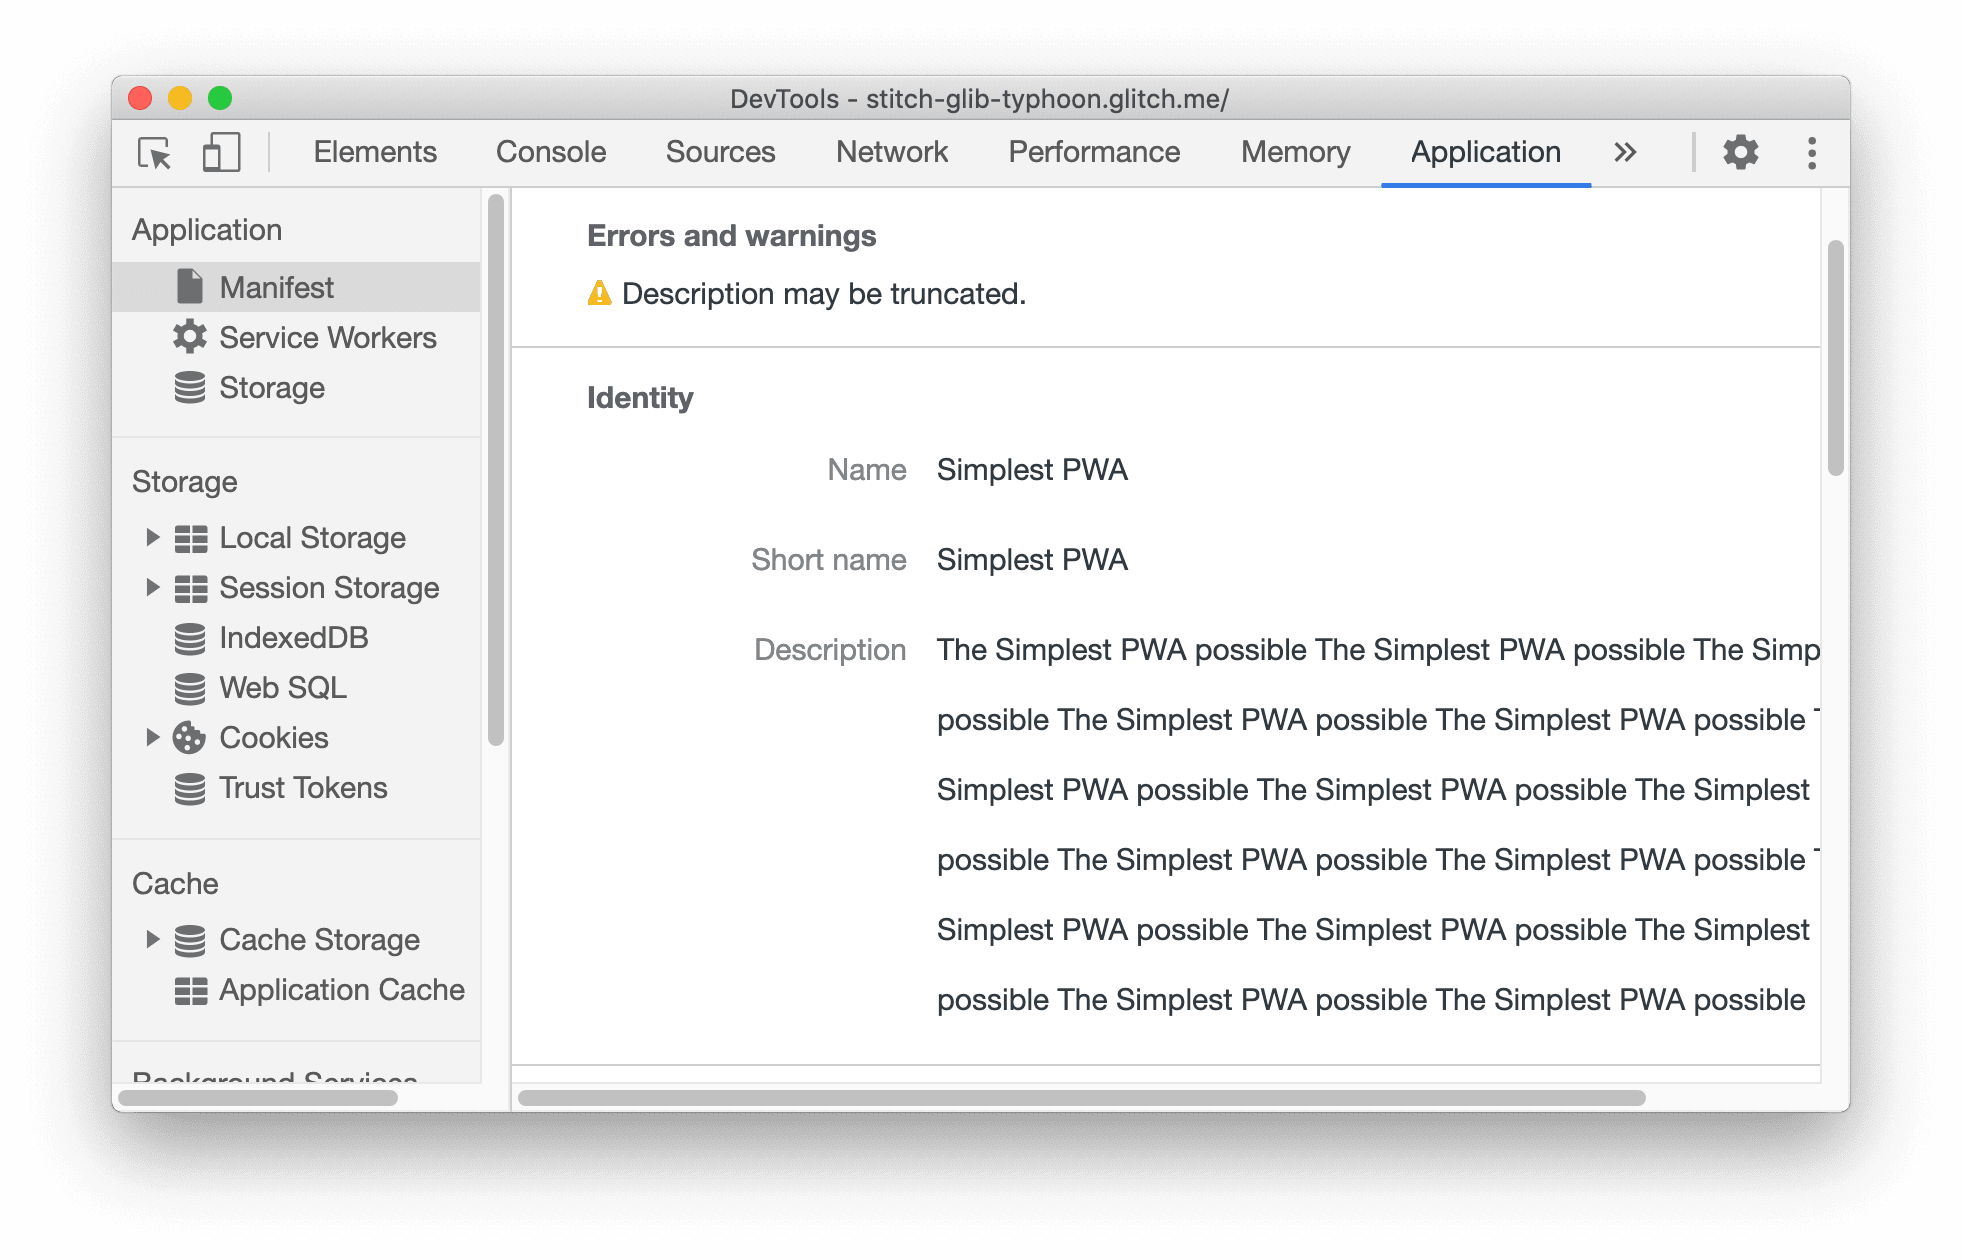
Task: Select the Web SQL sidebar item
Action: pos(282,688)
